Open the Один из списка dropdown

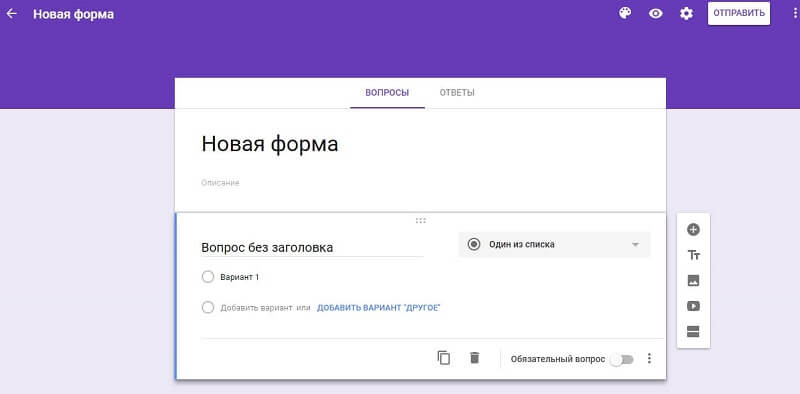coord(554,244)
